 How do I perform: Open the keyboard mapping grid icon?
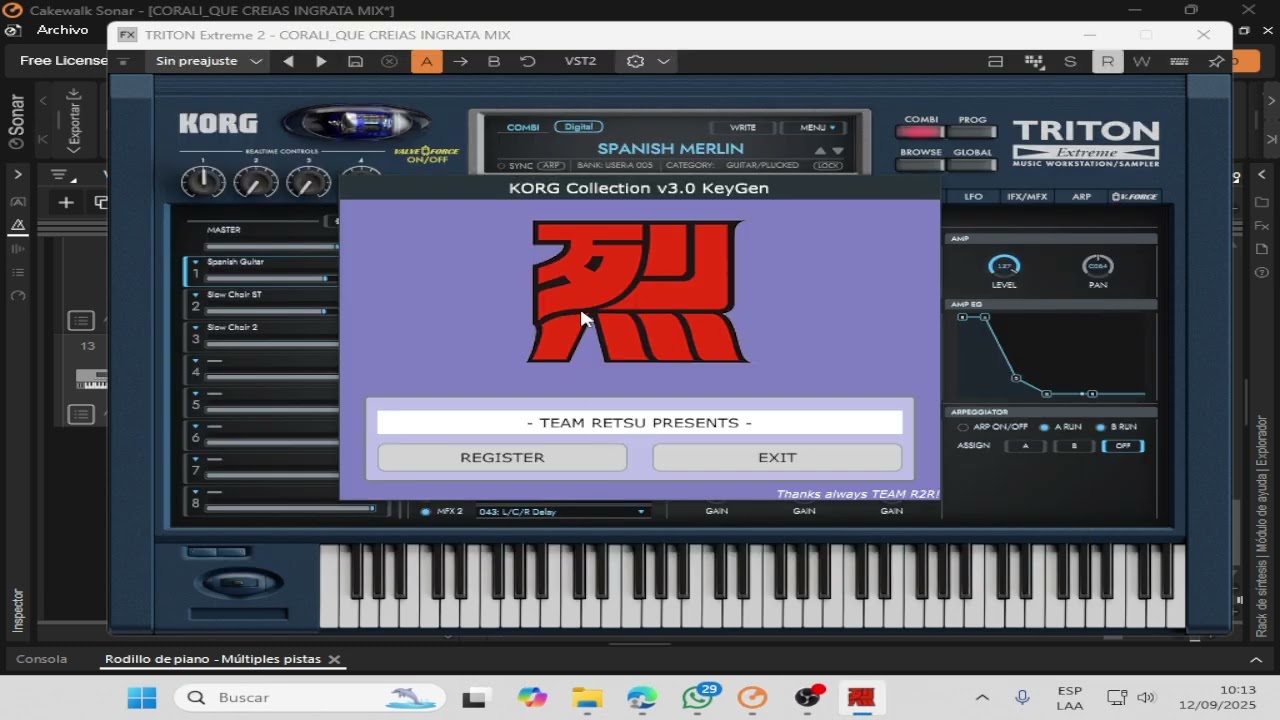coord(1034,61)
